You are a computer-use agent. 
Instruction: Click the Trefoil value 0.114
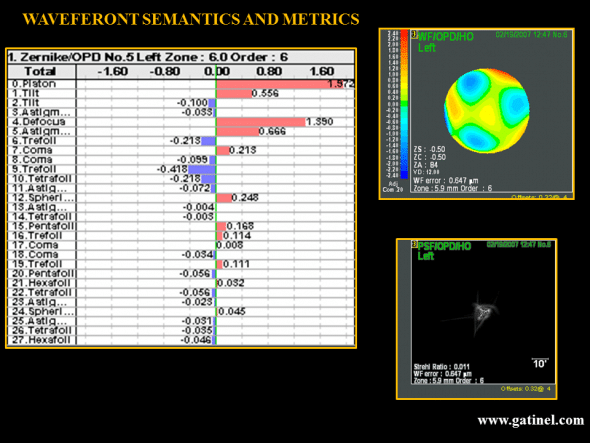(x=237, y=236)
